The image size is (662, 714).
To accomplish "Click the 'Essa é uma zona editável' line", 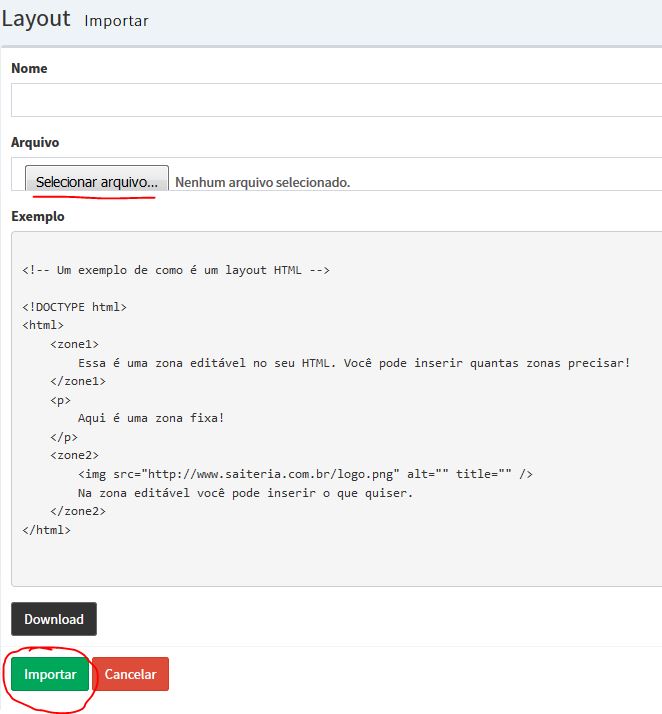I will (x=354, y=363).
